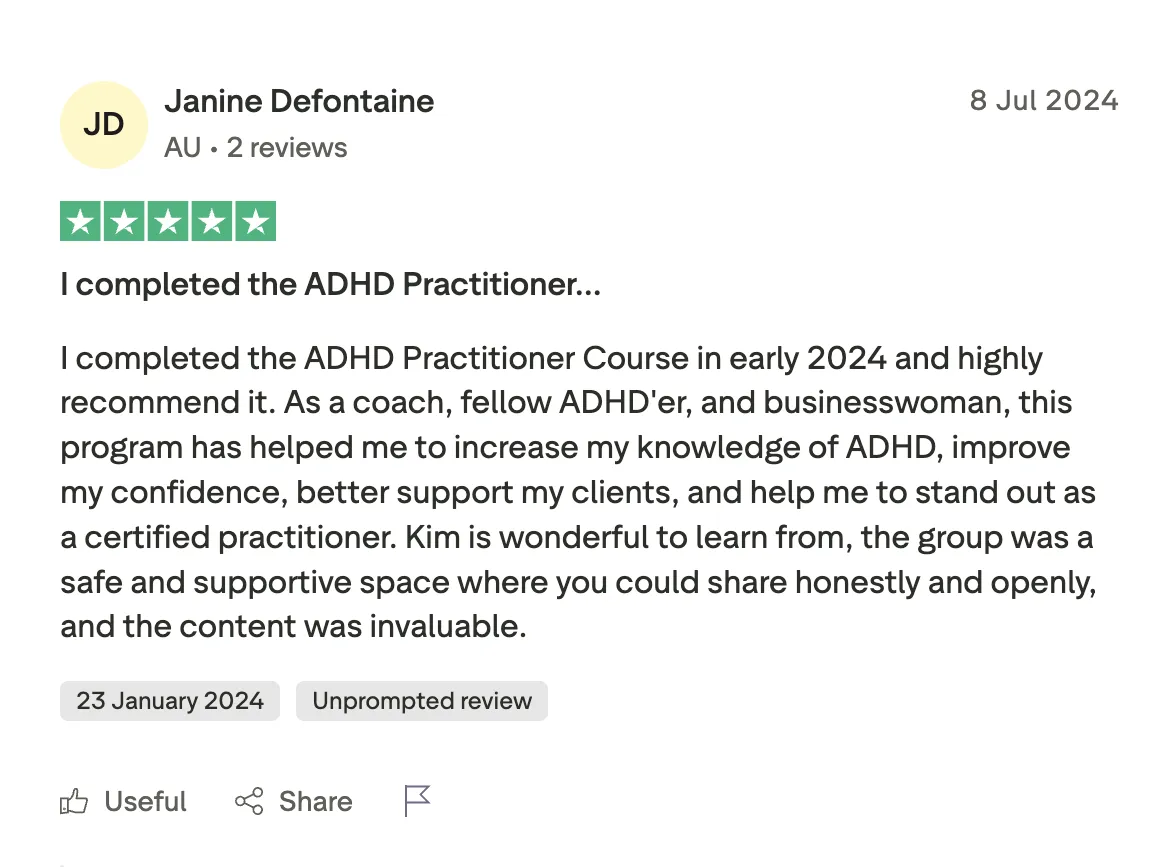The width and height of the screenshot is (1156, 867).
Task: Click the second green rating star
Action: [124, 222]
